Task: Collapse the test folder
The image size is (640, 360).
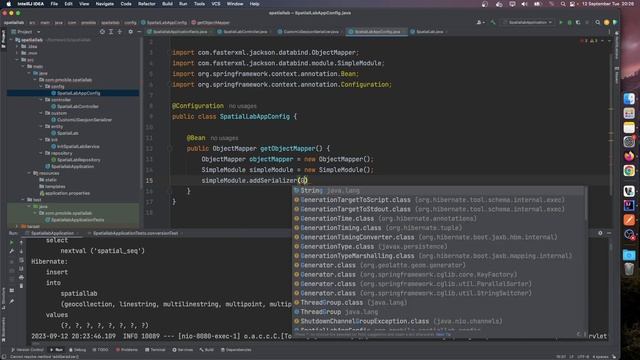Action: 23,200
